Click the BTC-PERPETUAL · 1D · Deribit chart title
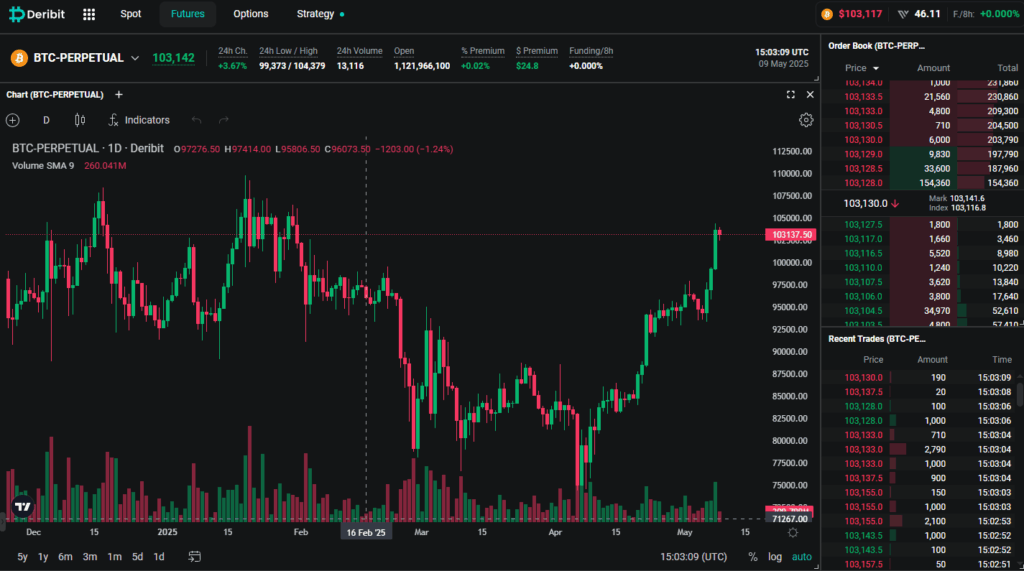1024x571 pixels. [88, 149]
